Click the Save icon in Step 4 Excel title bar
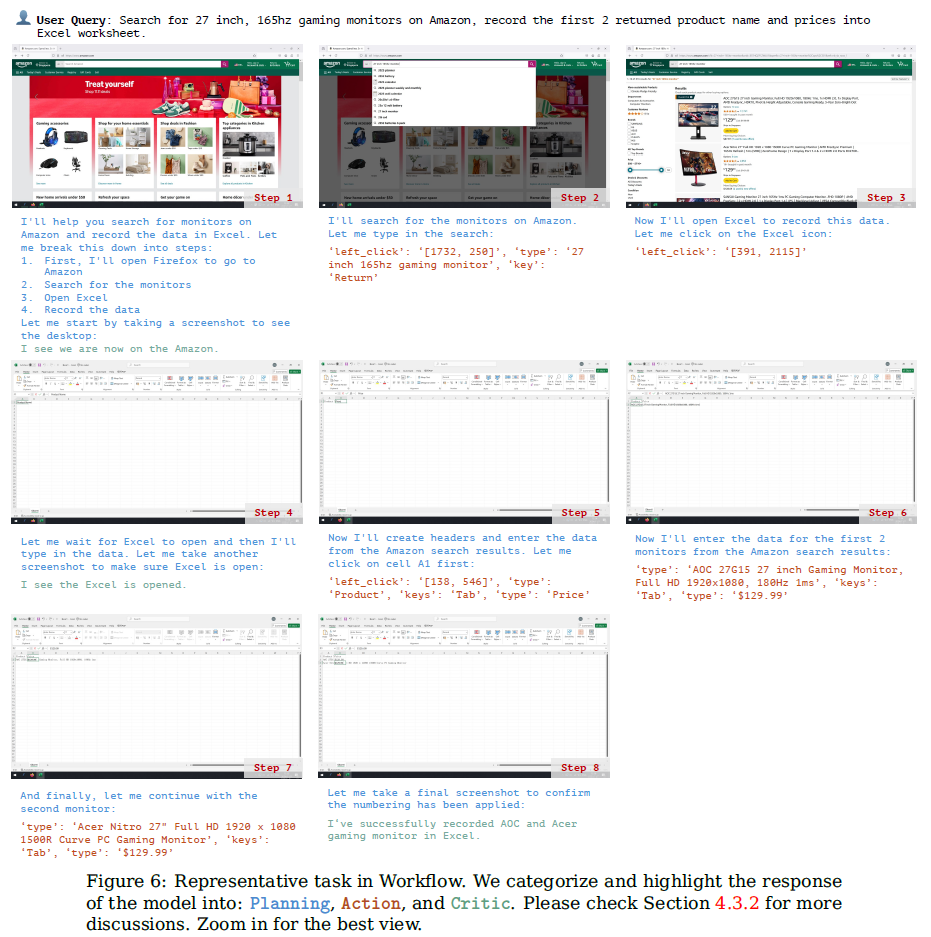931x937 pixels. (x=39, y=365)
